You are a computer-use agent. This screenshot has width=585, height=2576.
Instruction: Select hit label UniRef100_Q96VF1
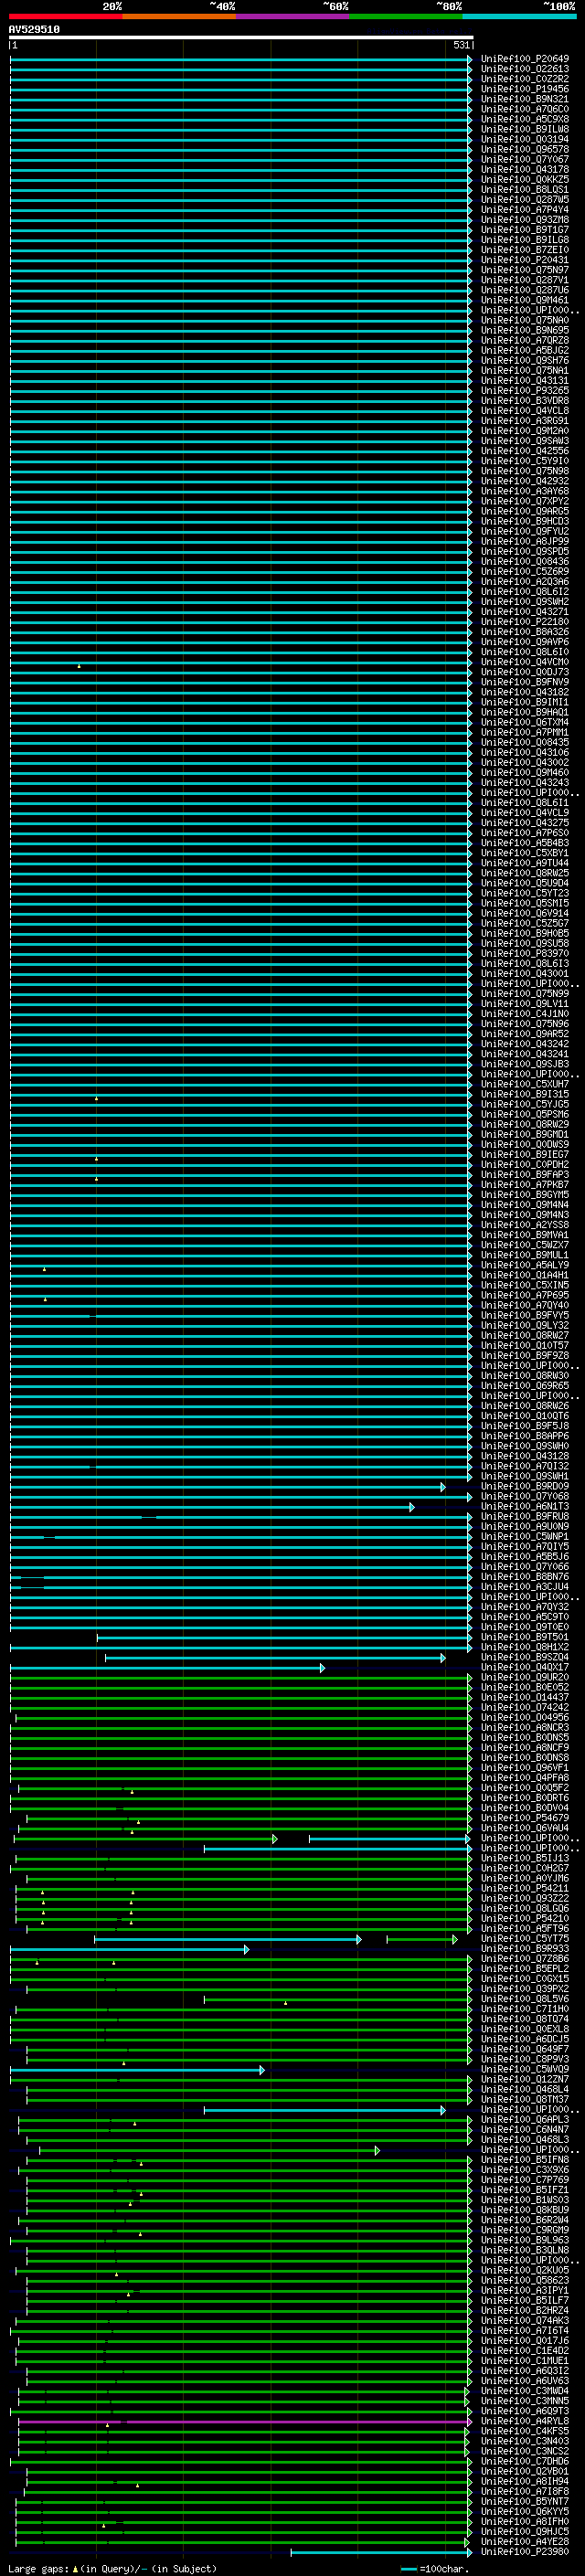pos(525,1768)
